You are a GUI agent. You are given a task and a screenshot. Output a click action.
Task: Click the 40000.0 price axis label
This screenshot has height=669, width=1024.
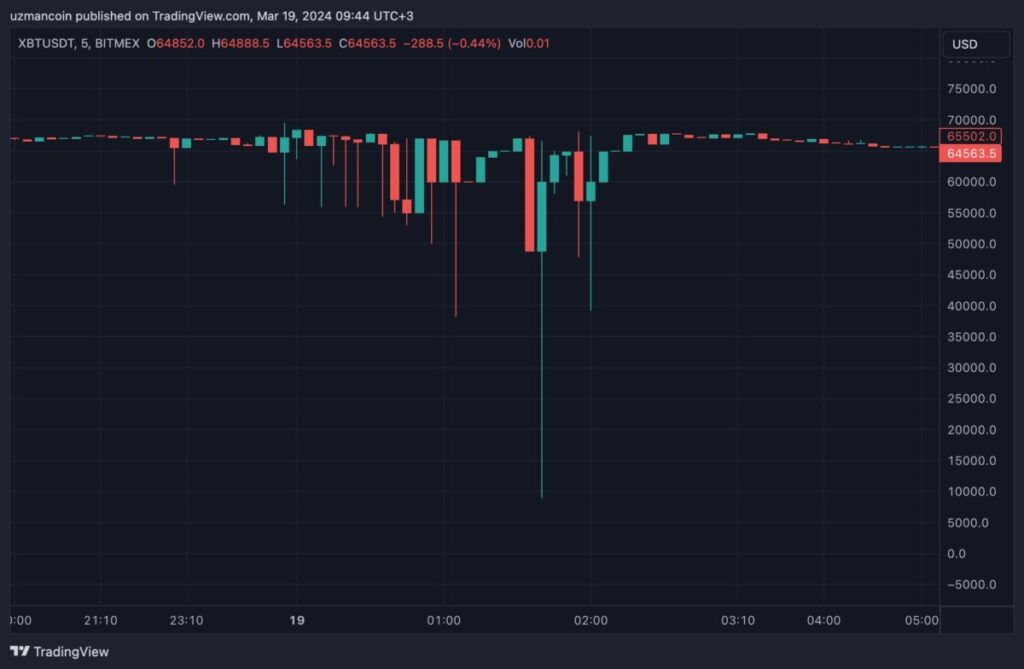pyautogui.click(x=971, y=305)
